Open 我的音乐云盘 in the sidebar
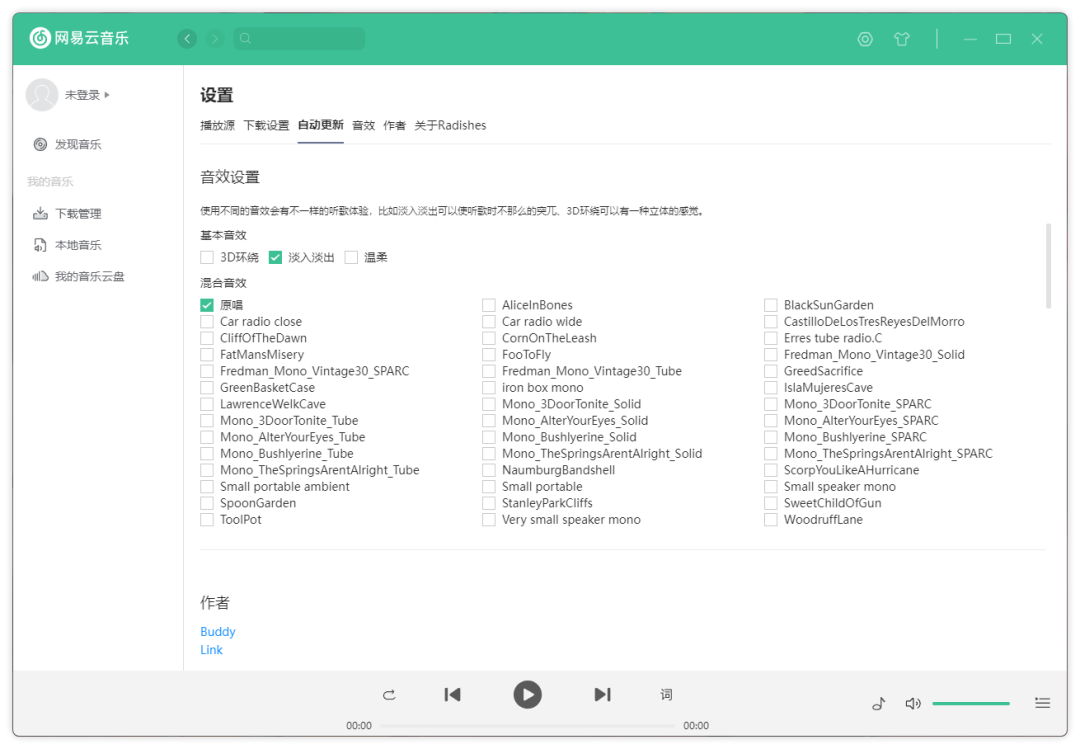This screenshot has width=1080, height=749. pyautogui.click(x=79, y=276)
